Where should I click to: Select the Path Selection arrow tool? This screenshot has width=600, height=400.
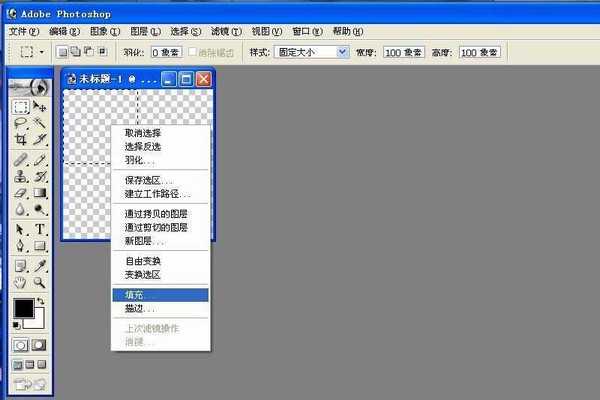click(x=21, y=229)
